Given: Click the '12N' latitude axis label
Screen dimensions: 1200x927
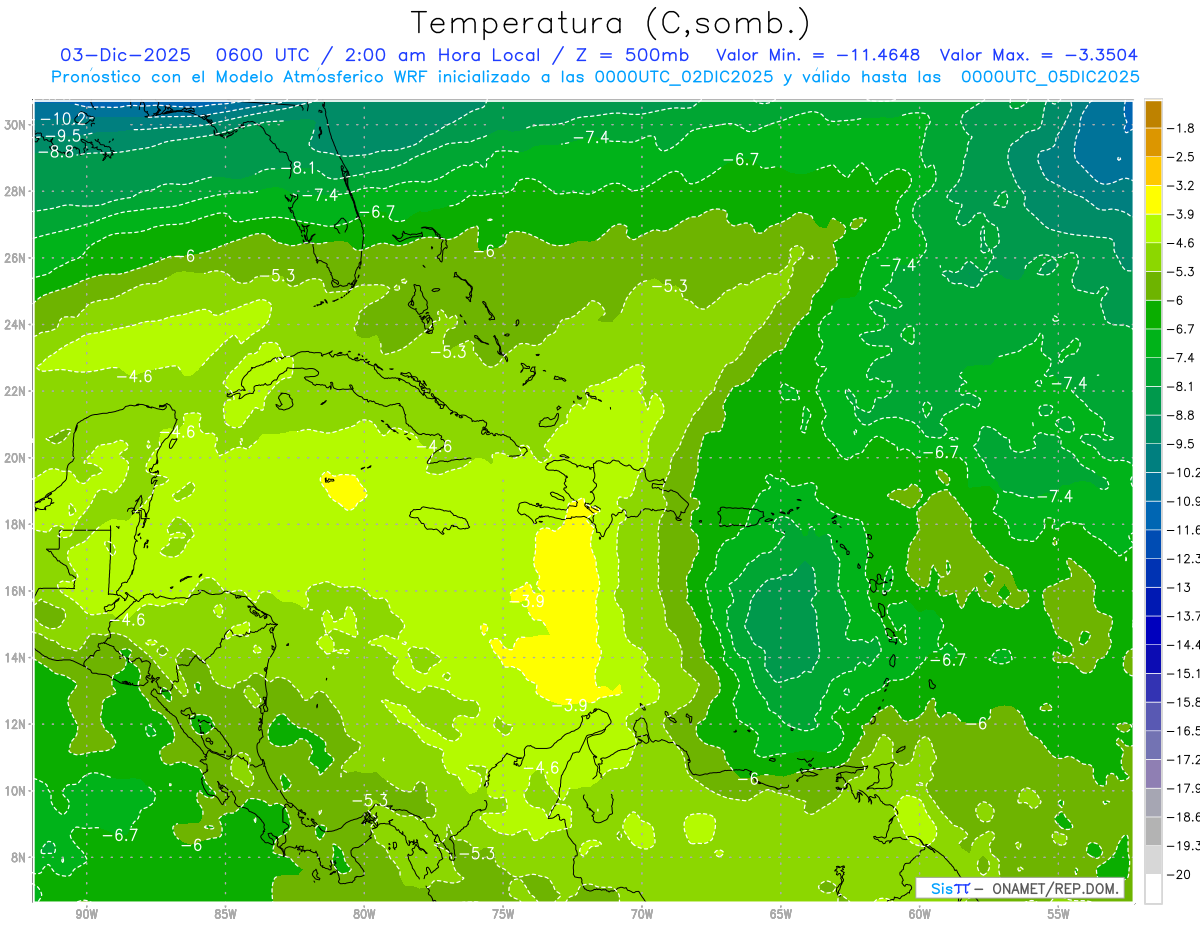Looking at the screenshot, I should (x=16, y=723).
